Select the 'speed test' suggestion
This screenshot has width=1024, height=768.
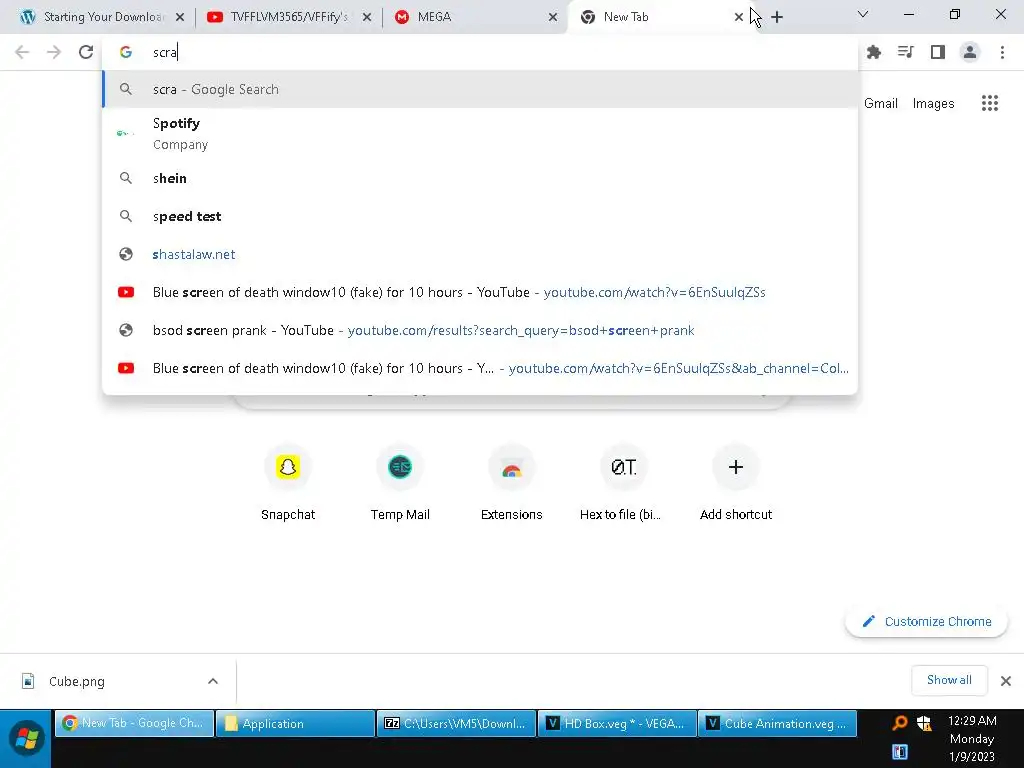[480, 216]
